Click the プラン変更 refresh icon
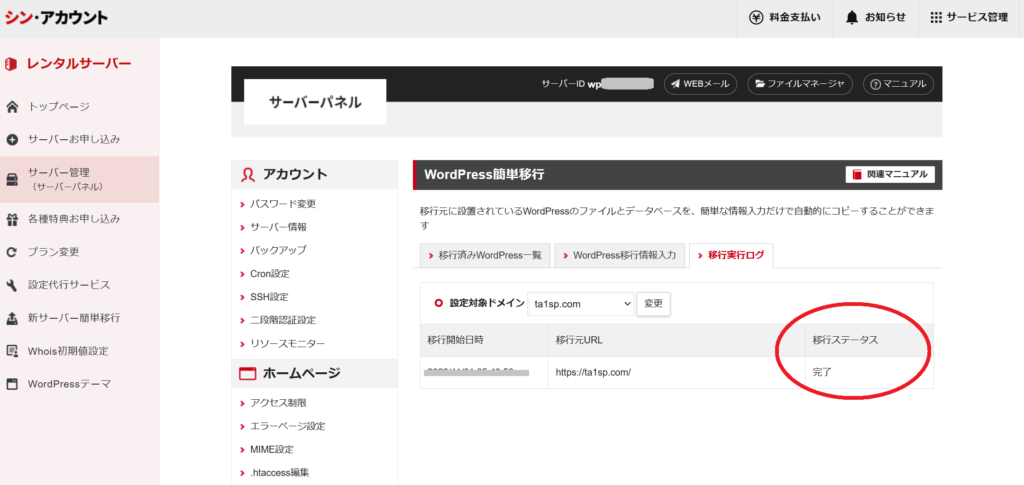1024x485 pixels. 12,252
